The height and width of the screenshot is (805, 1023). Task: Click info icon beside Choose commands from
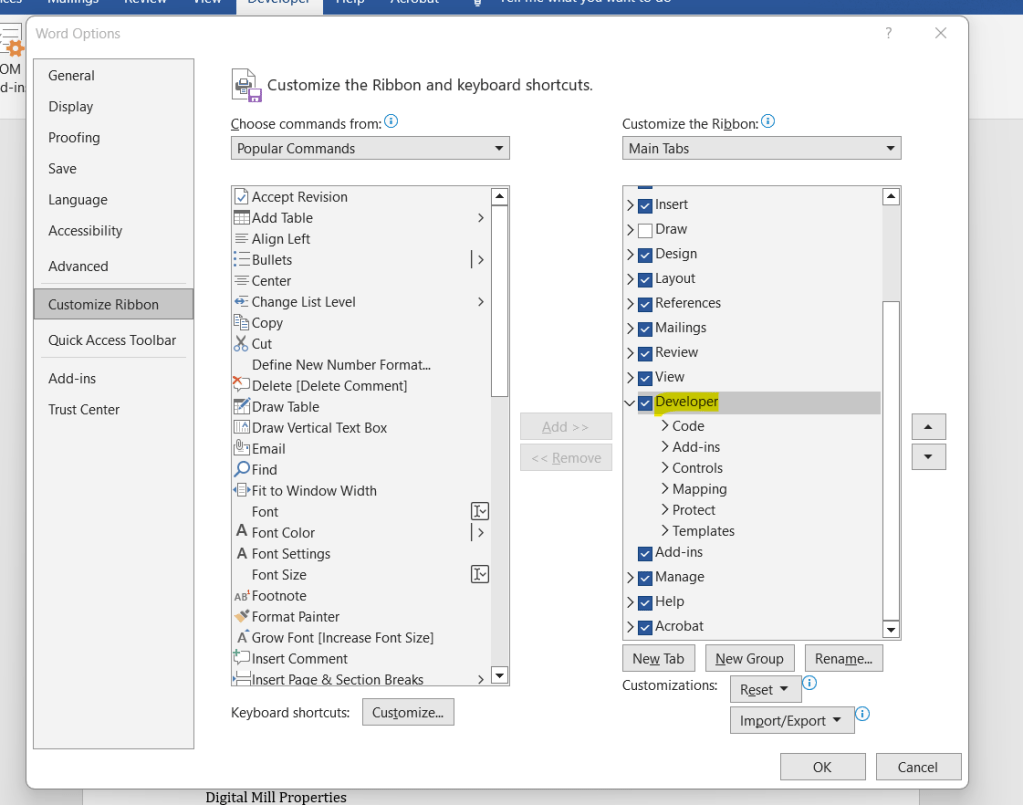click(x=391, y=121)
